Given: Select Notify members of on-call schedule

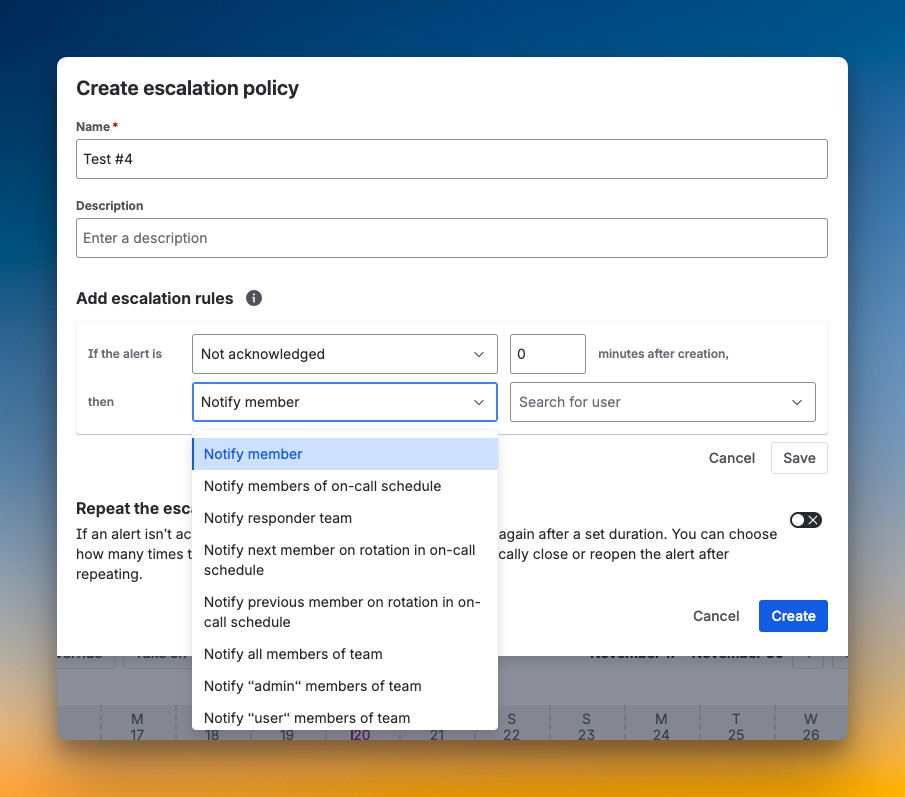Looking at the screenshot, I should coord(322,486).
